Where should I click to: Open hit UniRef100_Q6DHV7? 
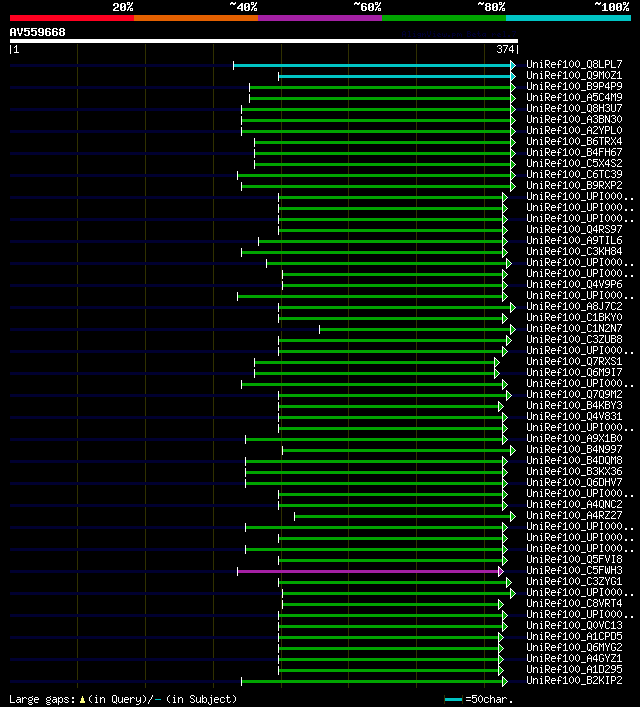coord(574,482)
